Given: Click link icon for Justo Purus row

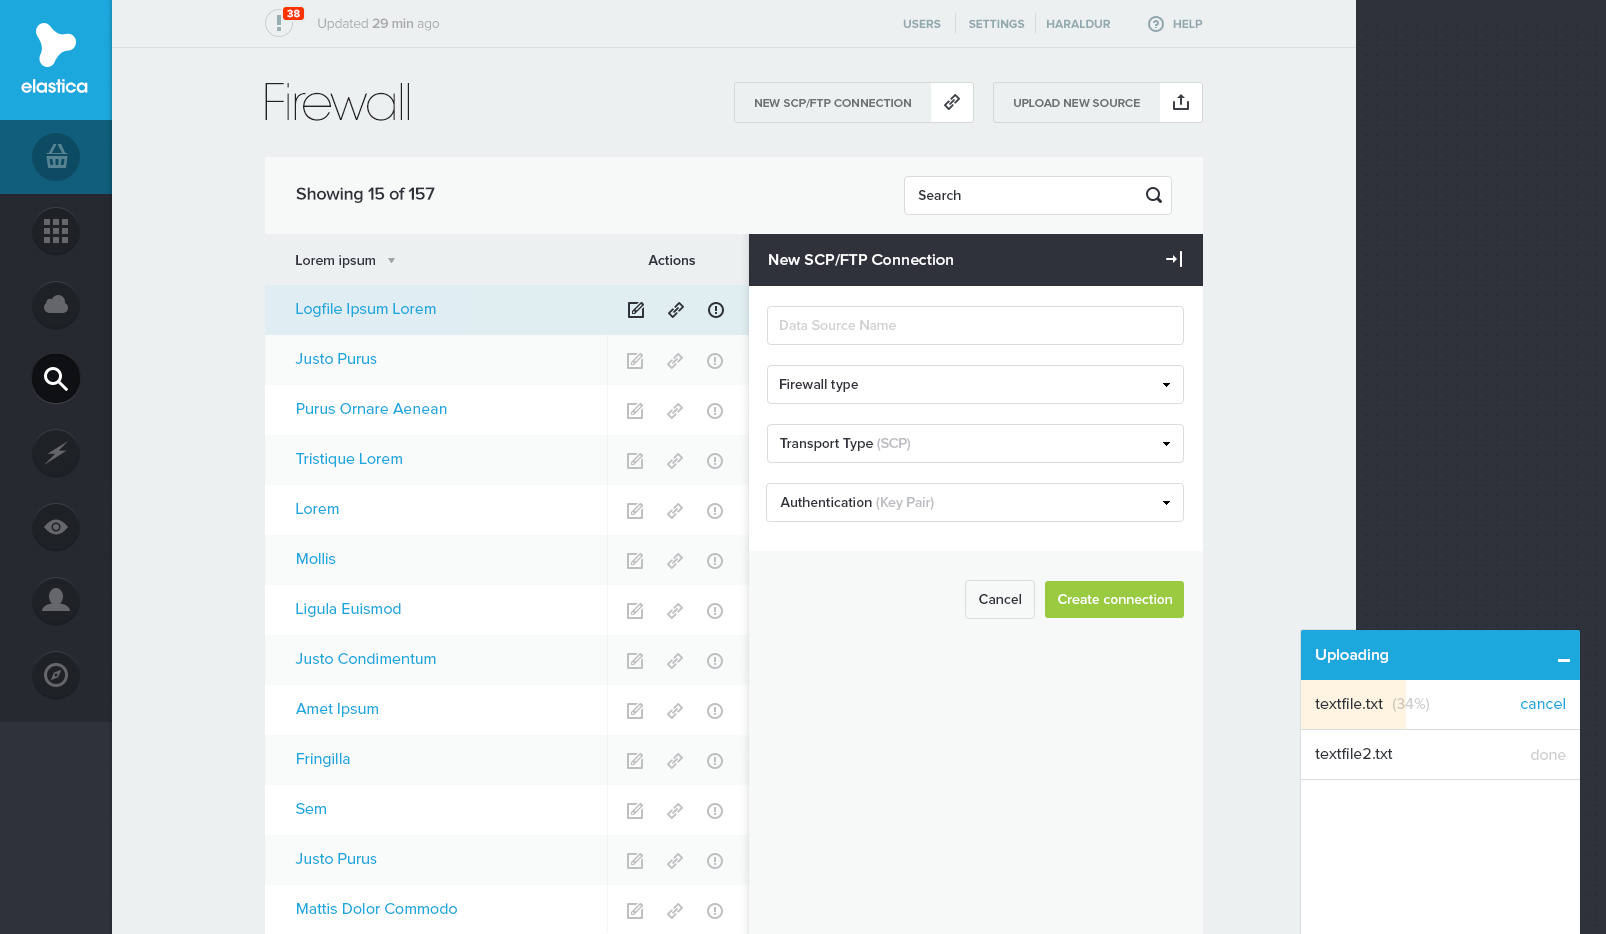Looking at the screenshot, I should [x=675, y=360].
